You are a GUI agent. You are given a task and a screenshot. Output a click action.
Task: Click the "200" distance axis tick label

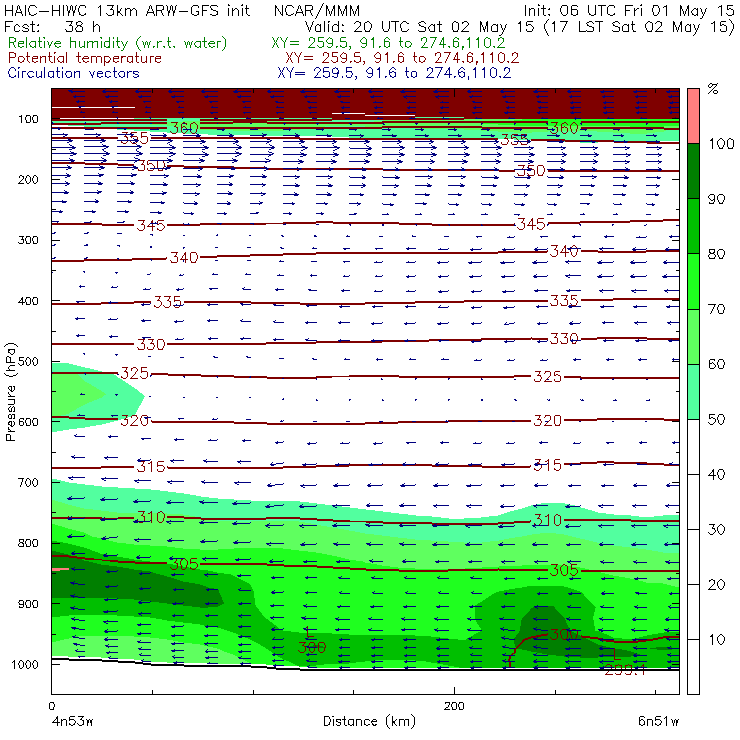pyautogui.click(x=454, y=706)
